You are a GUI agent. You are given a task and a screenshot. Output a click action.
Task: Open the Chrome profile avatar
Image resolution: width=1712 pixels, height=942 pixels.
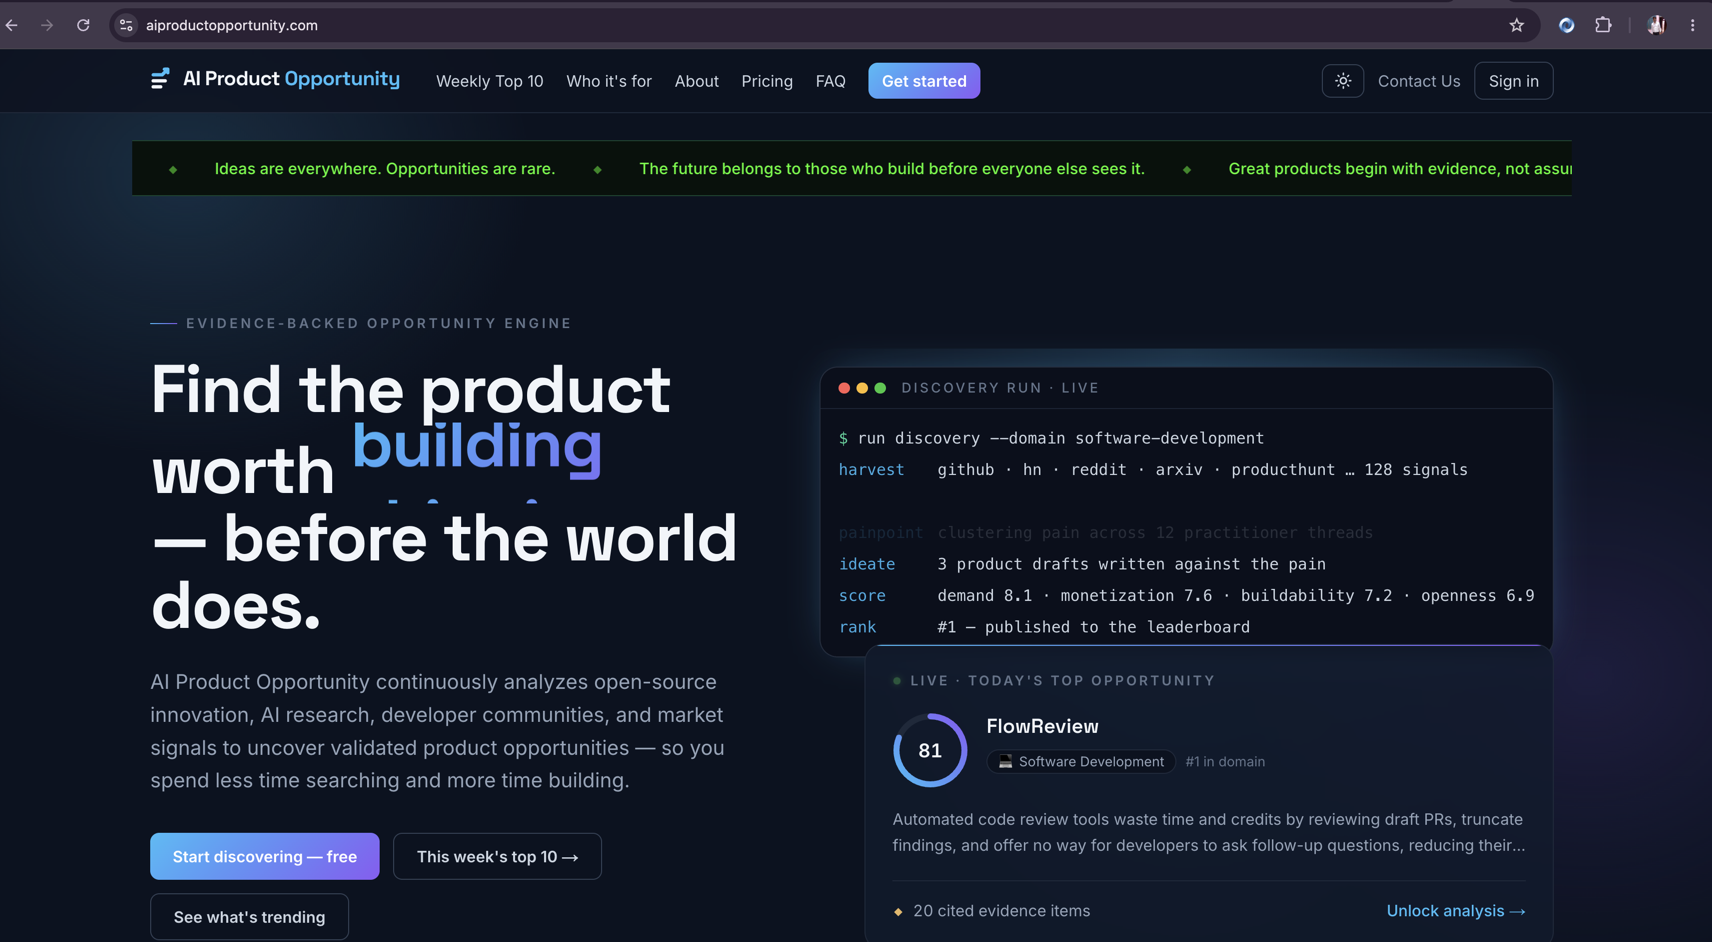click(1656, 25)
